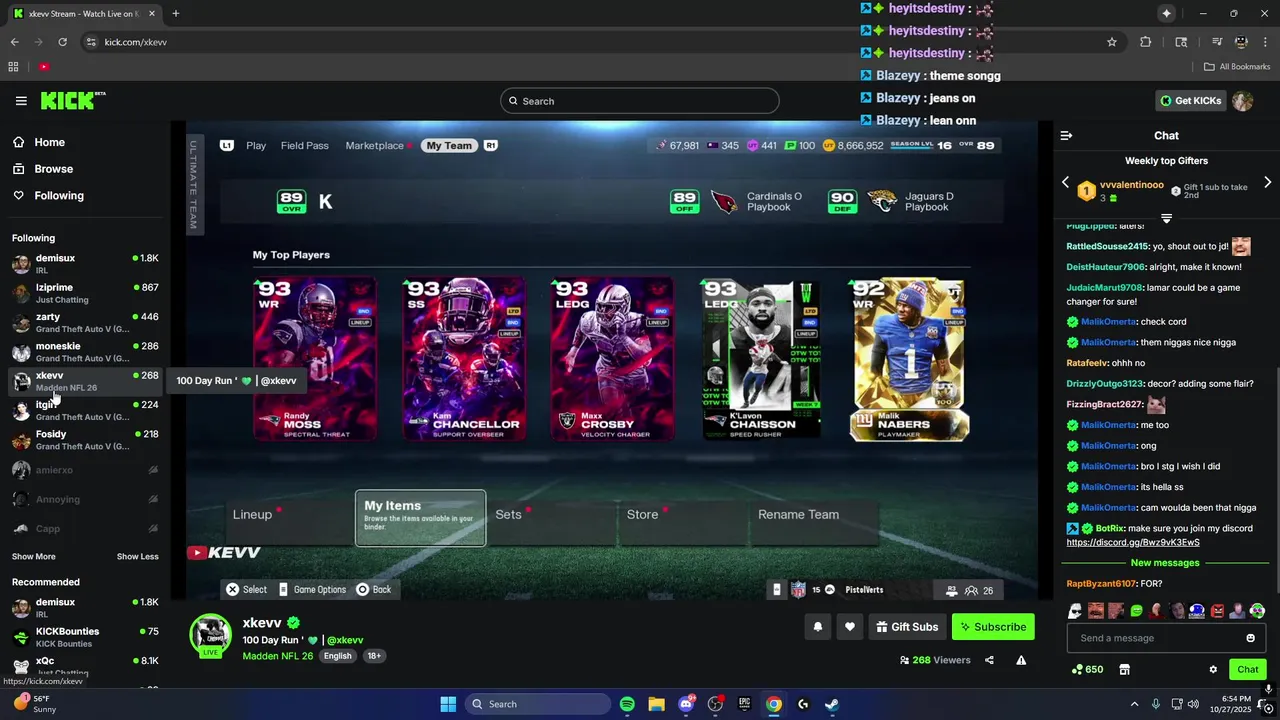Viewport: 1280px width, 720px height.
Task: Open File Explorer from the taskbar
Action: [x=656, y=704]
